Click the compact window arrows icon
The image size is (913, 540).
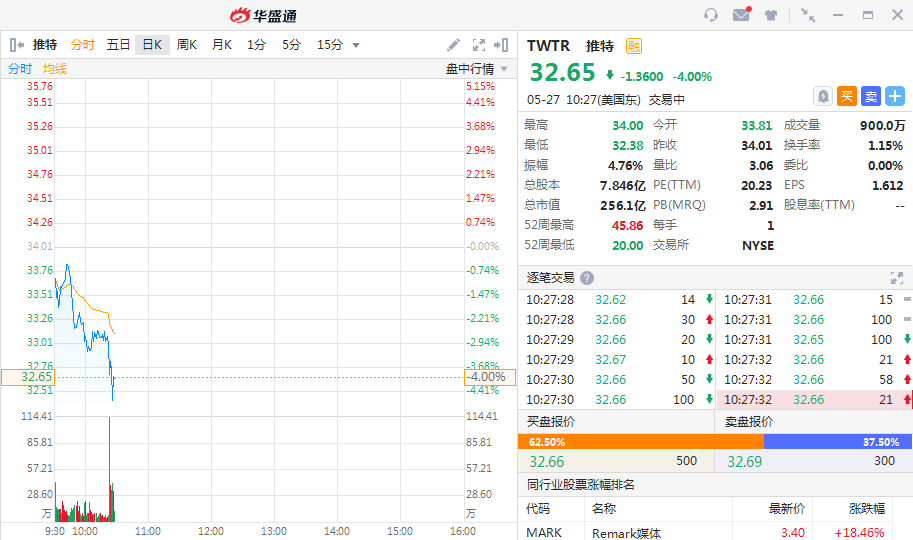tap(808, 15)
